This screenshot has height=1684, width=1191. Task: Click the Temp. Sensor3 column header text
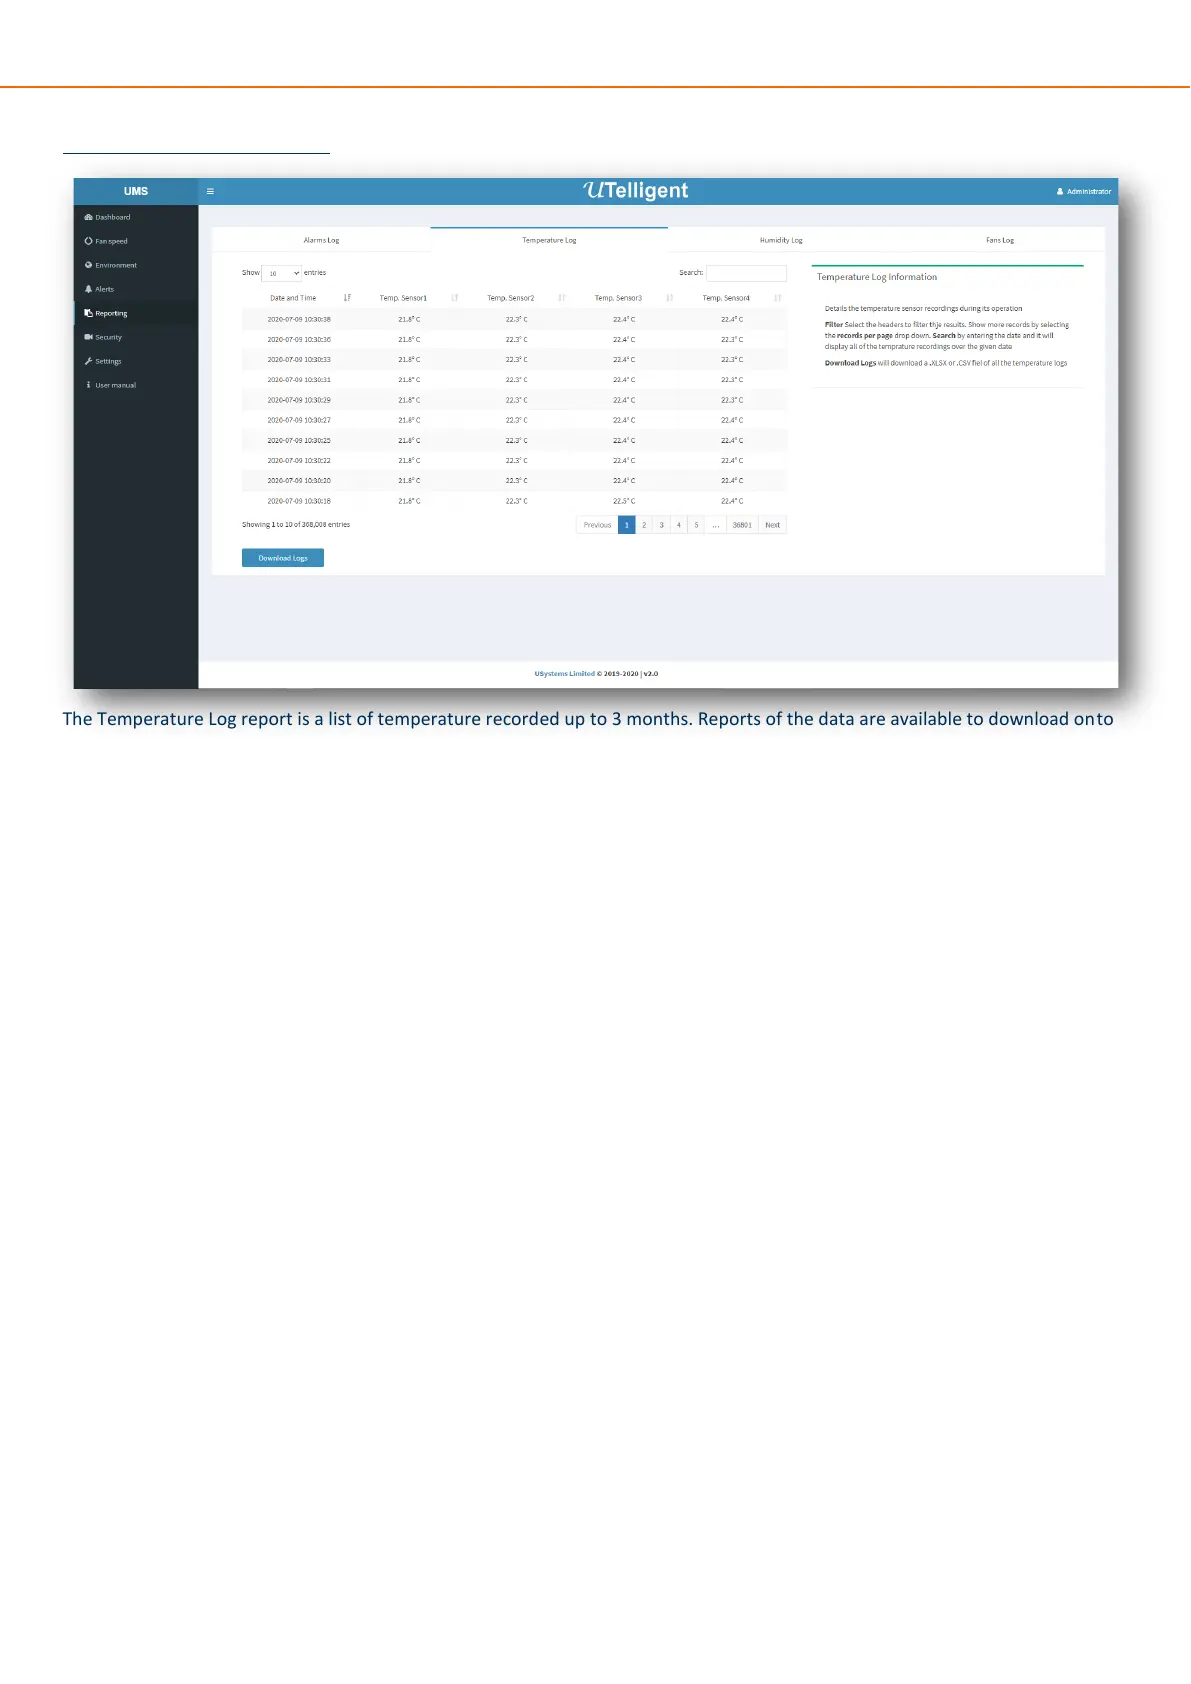tap(618, 298)
